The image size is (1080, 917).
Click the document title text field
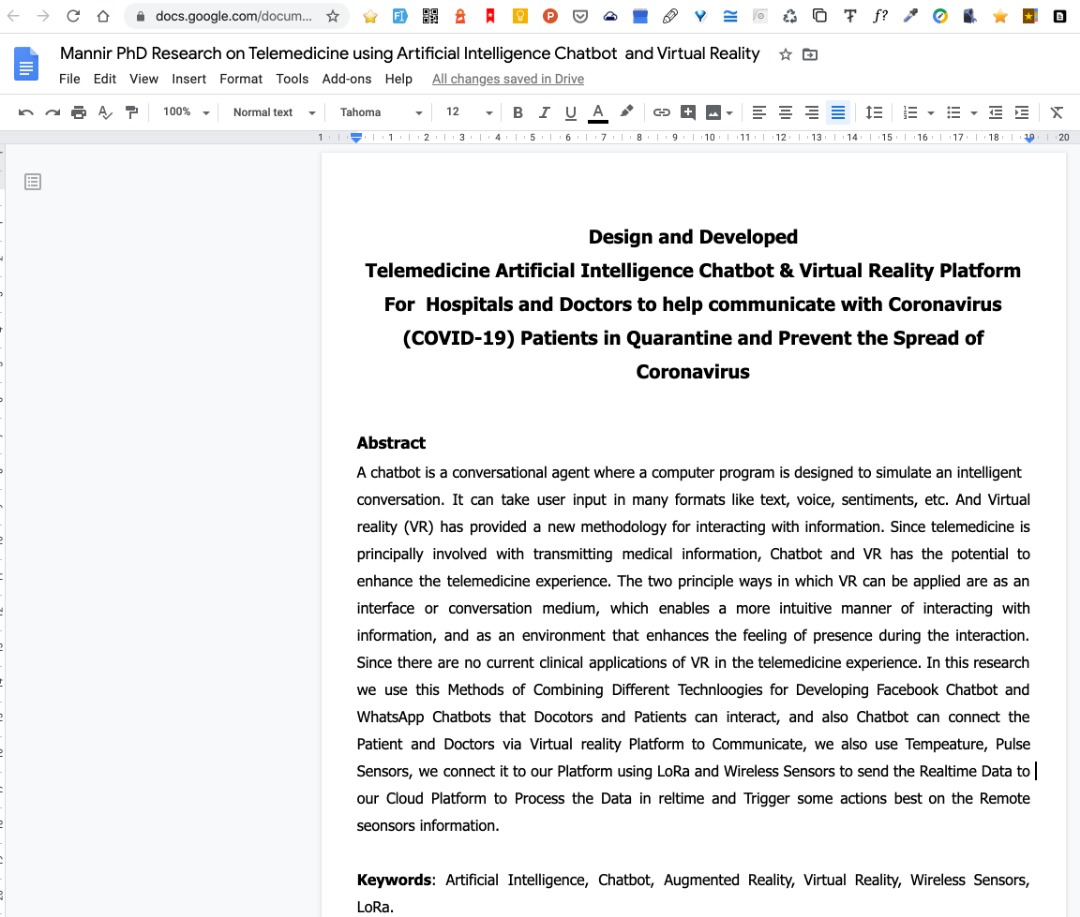[410, 54]
